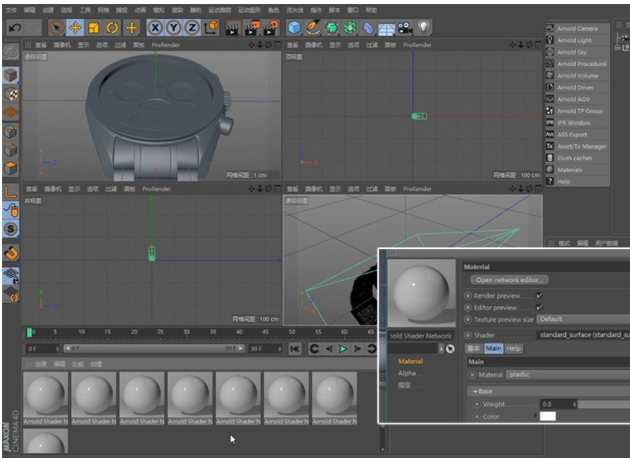Open the Texture preview size dropdown
The image size is (630, 458).
580,319
